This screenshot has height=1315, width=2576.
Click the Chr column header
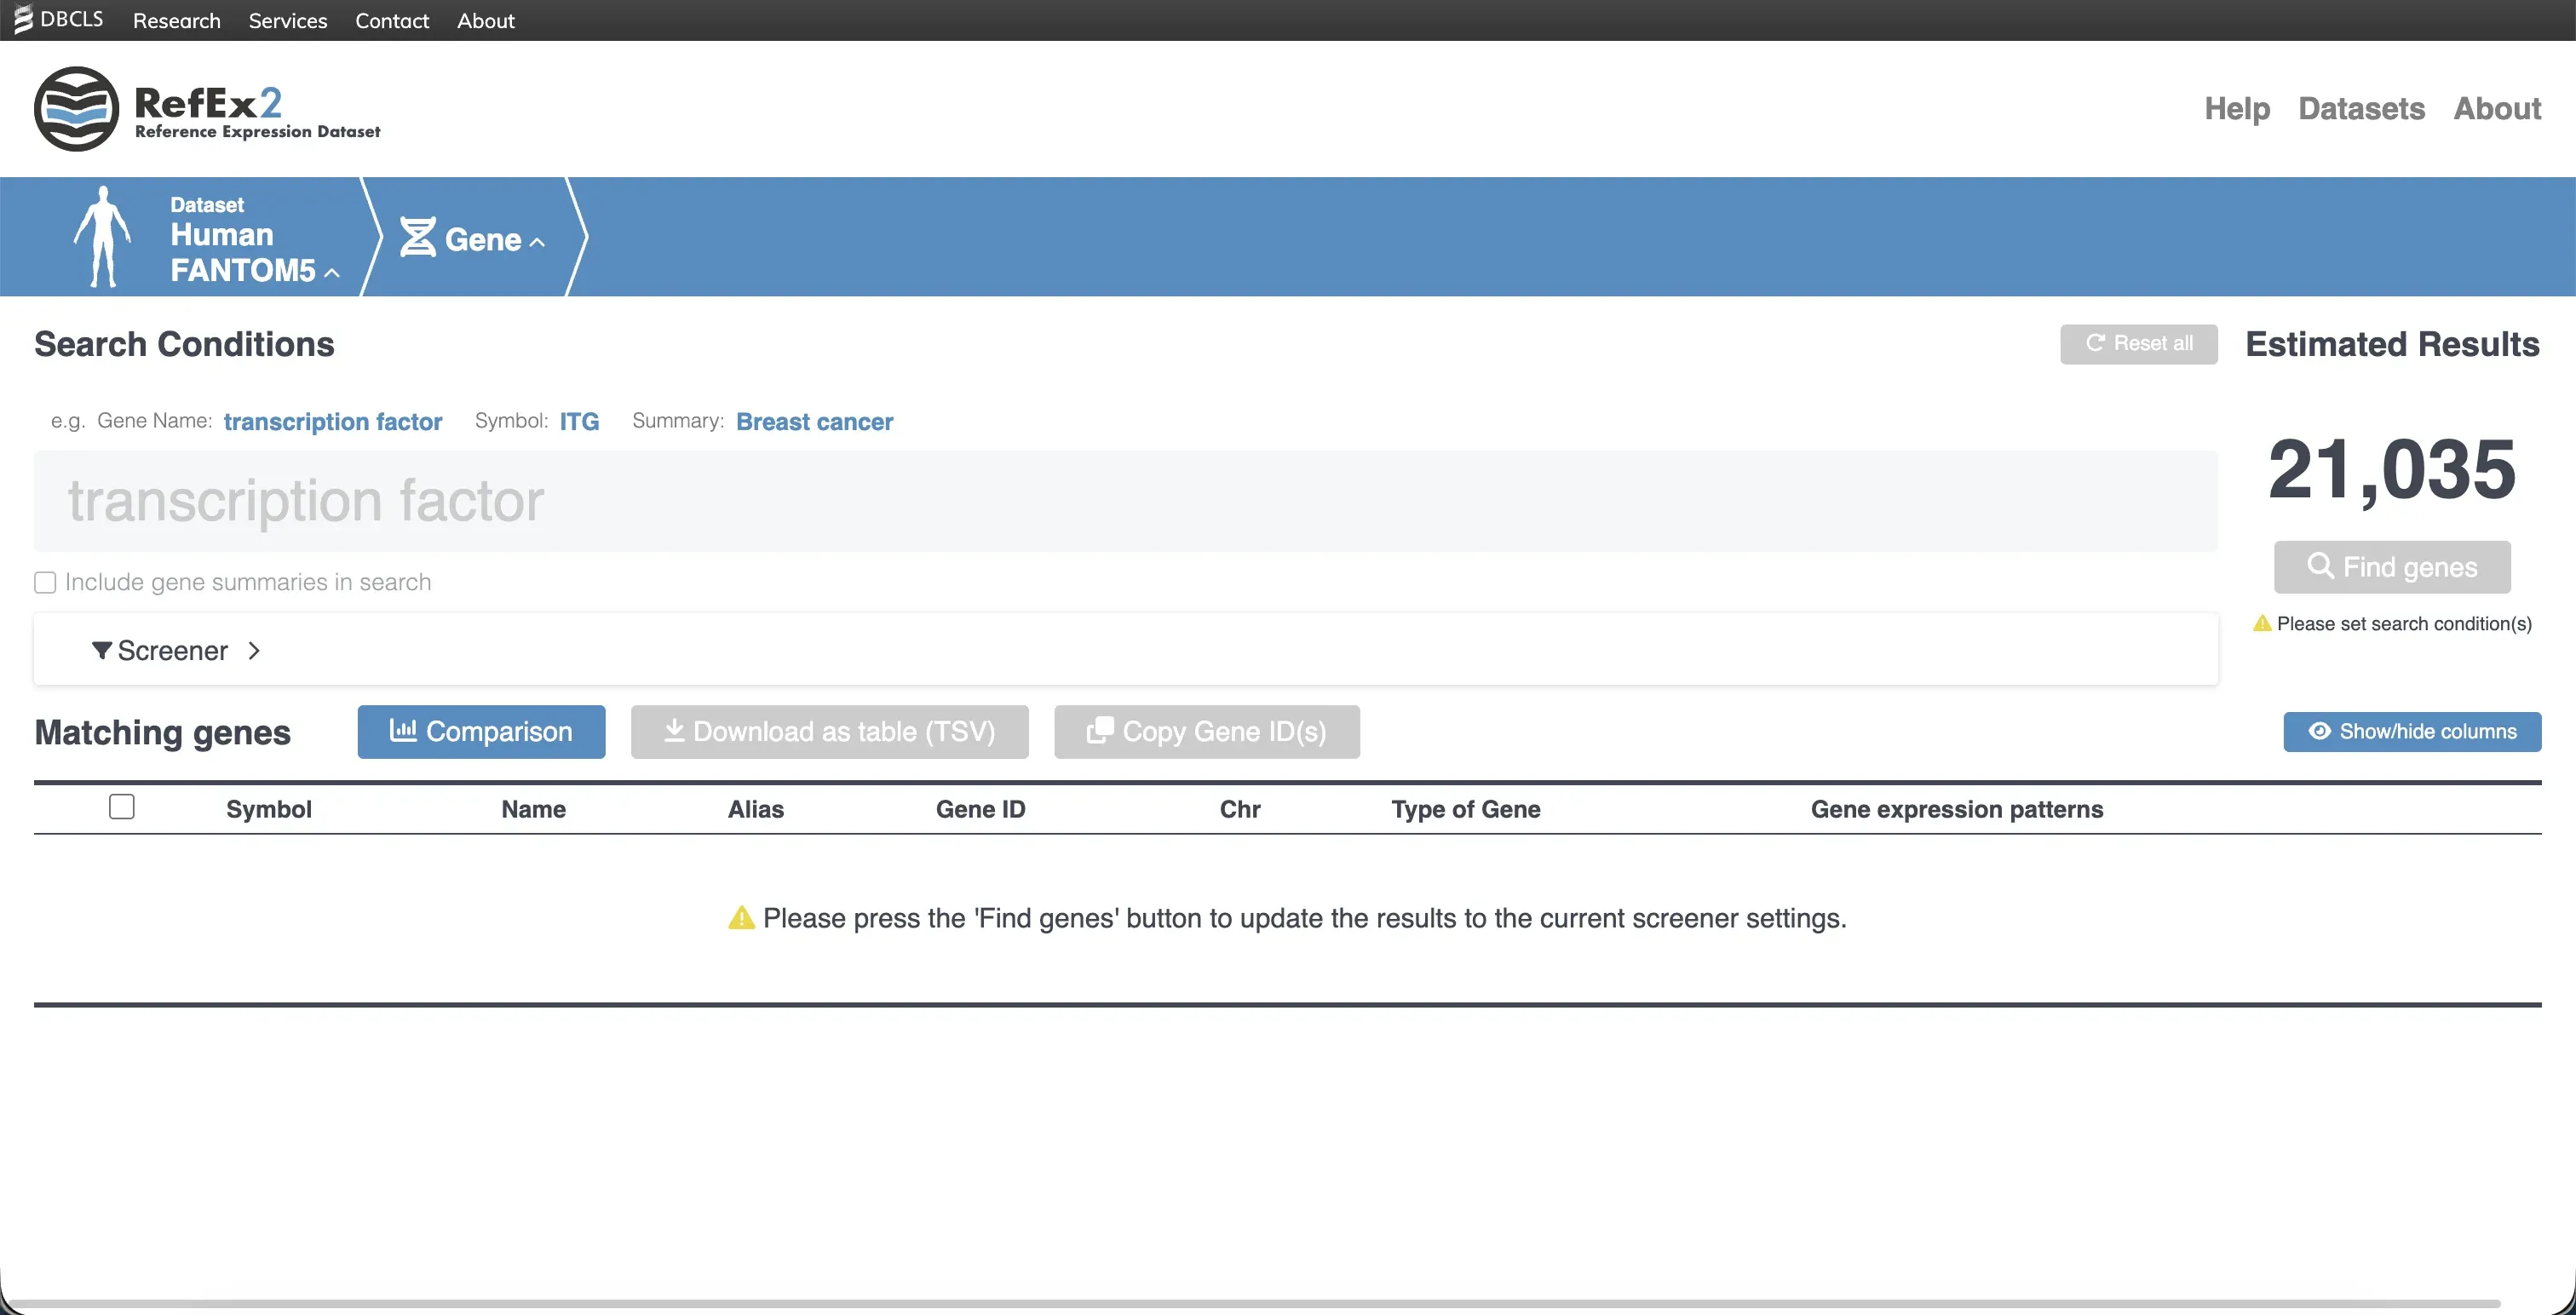coord(1240,809)
